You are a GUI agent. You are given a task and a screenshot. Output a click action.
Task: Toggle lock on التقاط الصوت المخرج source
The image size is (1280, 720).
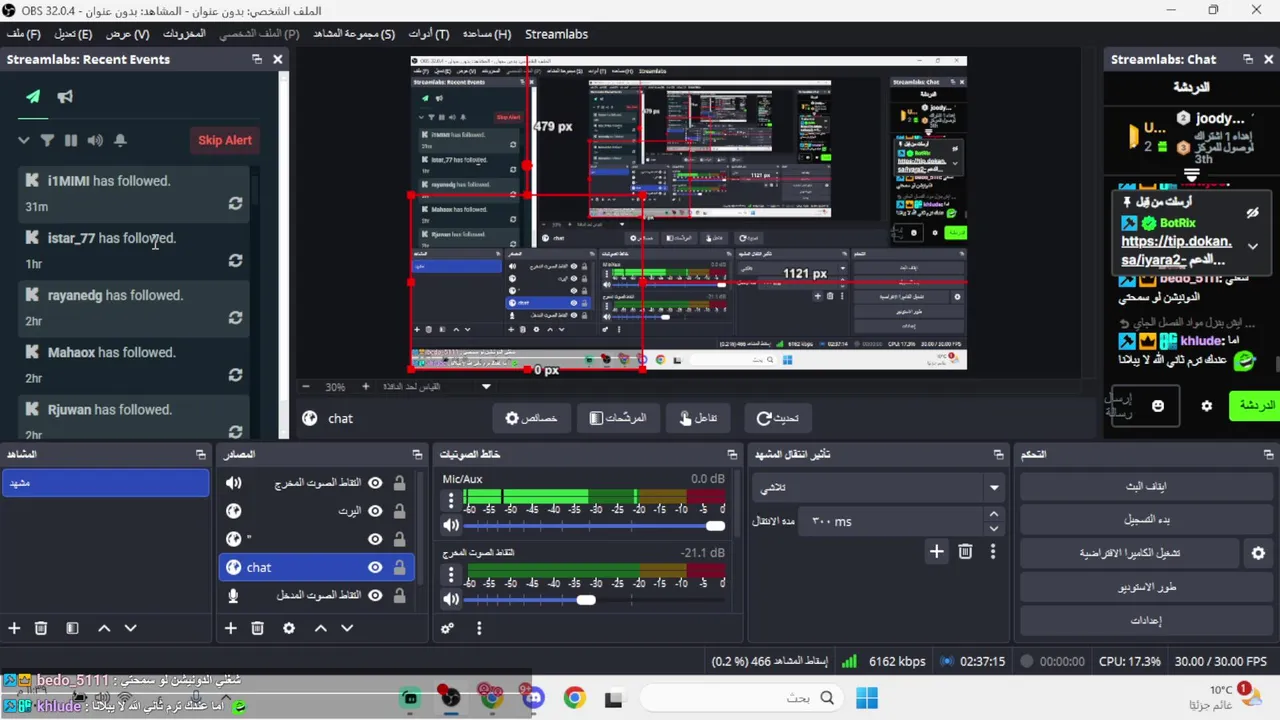[399, 483]
